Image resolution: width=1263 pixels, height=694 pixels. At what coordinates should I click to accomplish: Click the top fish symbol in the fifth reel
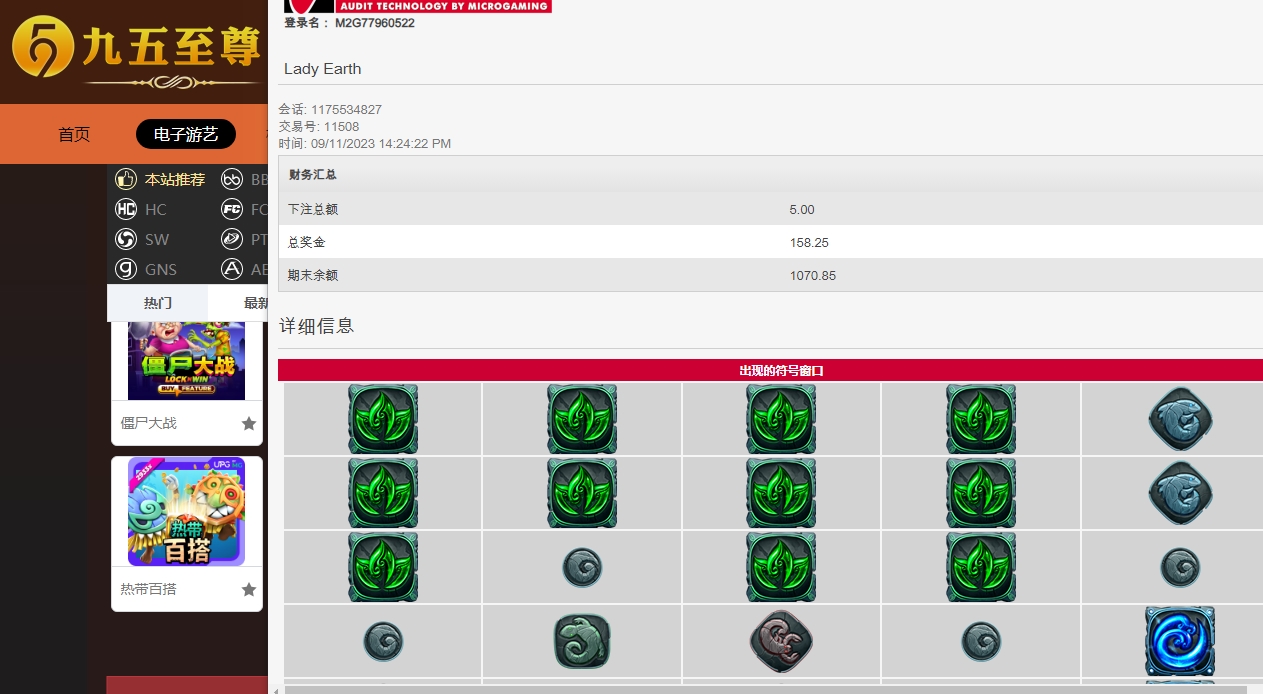[1180, 419]
